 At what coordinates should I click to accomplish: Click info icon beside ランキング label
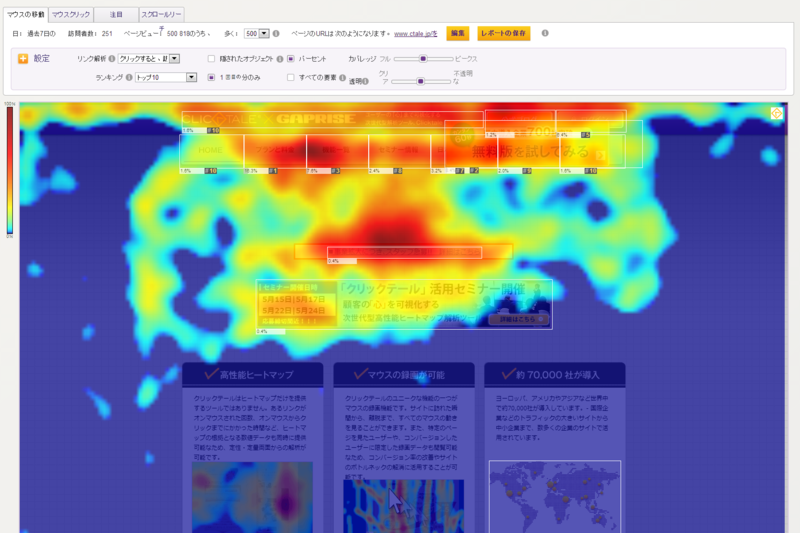129,78
